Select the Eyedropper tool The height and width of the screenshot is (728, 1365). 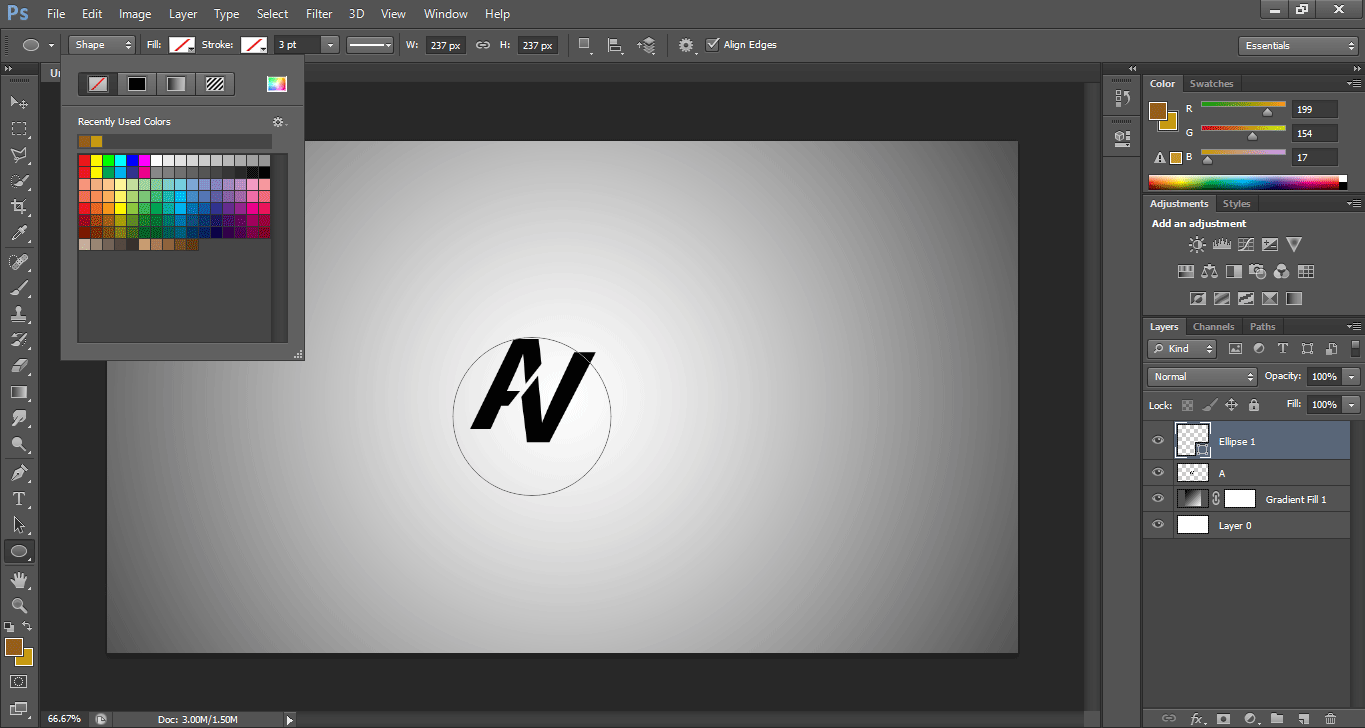point(19,234)
